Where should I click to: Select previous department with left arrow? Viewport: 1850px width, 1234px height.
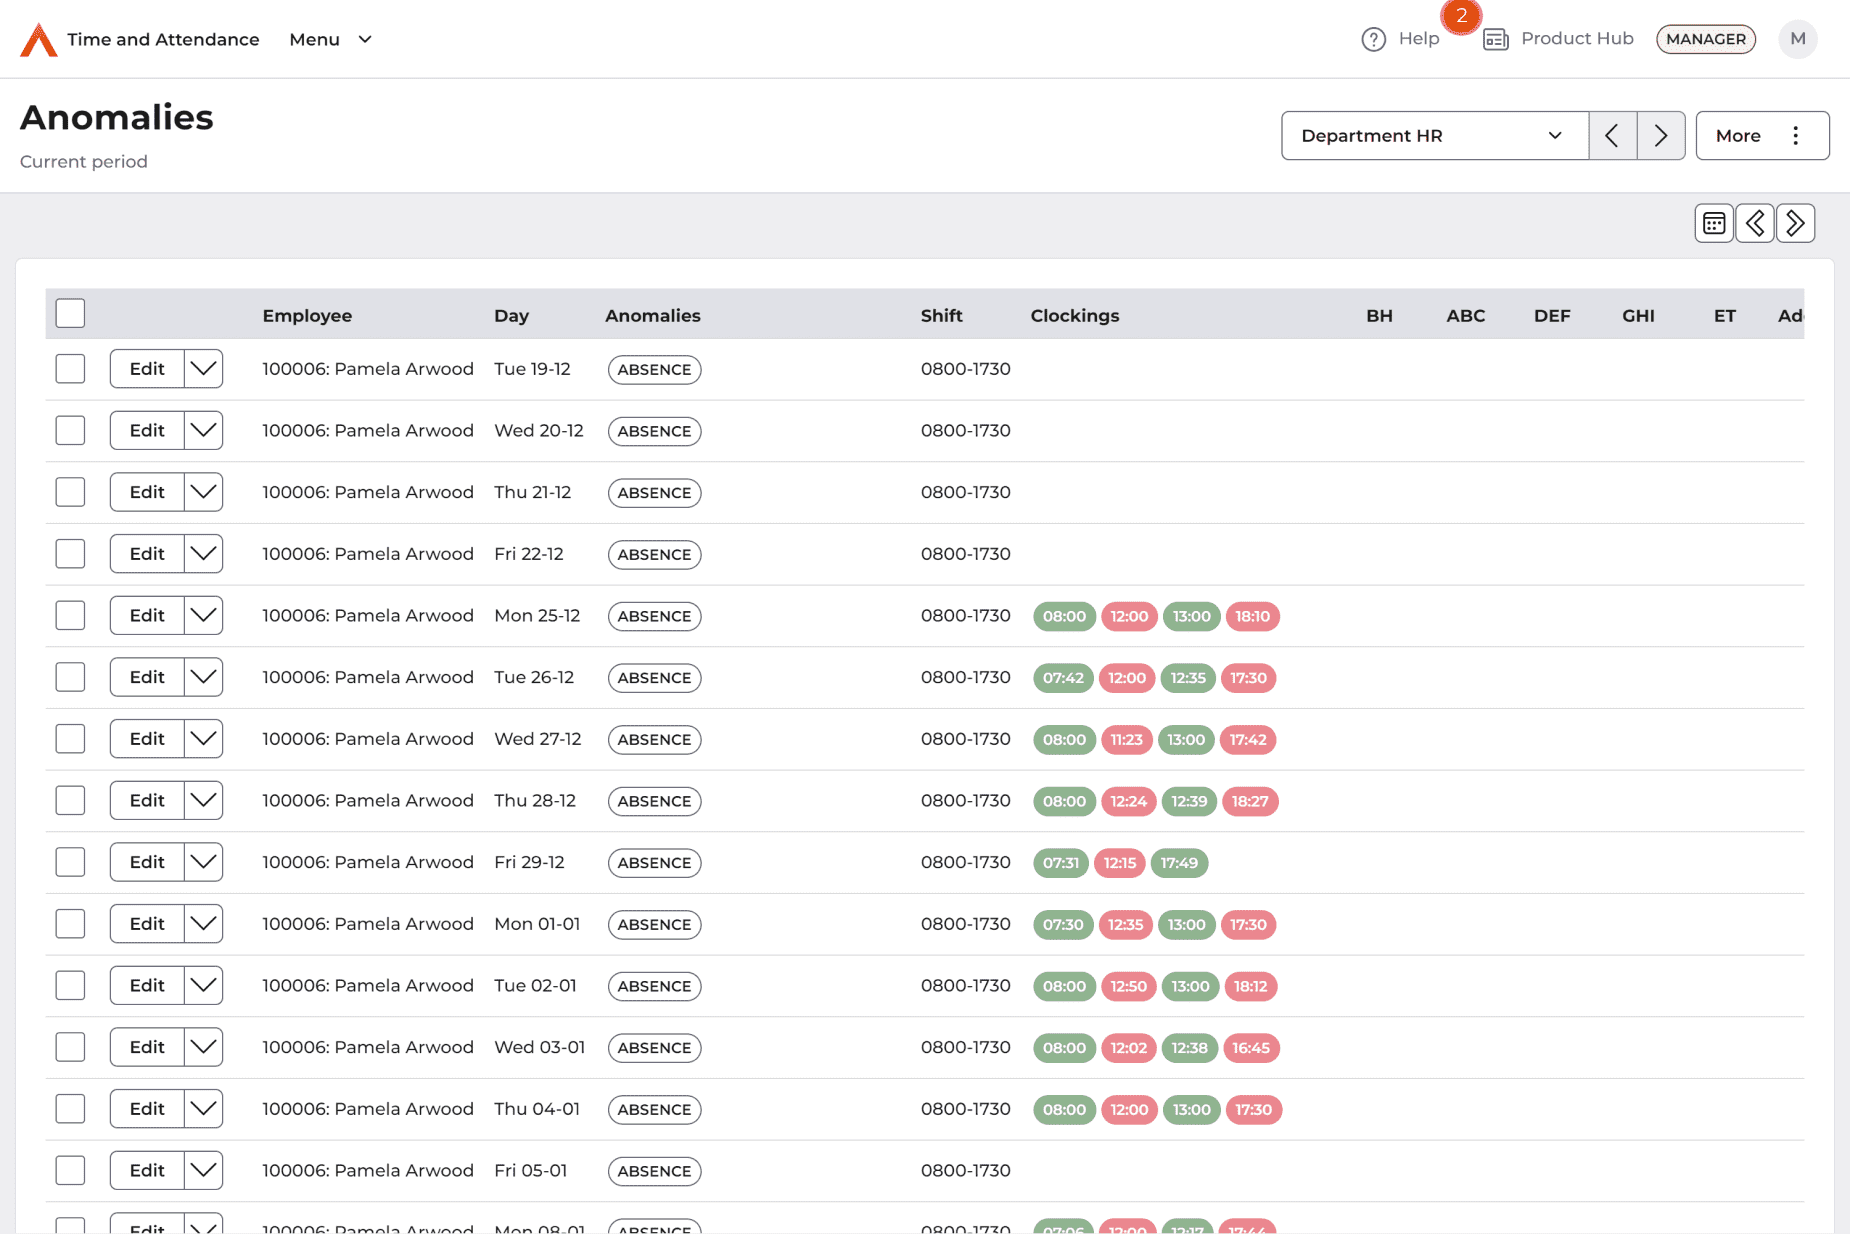coord(1612,136)
